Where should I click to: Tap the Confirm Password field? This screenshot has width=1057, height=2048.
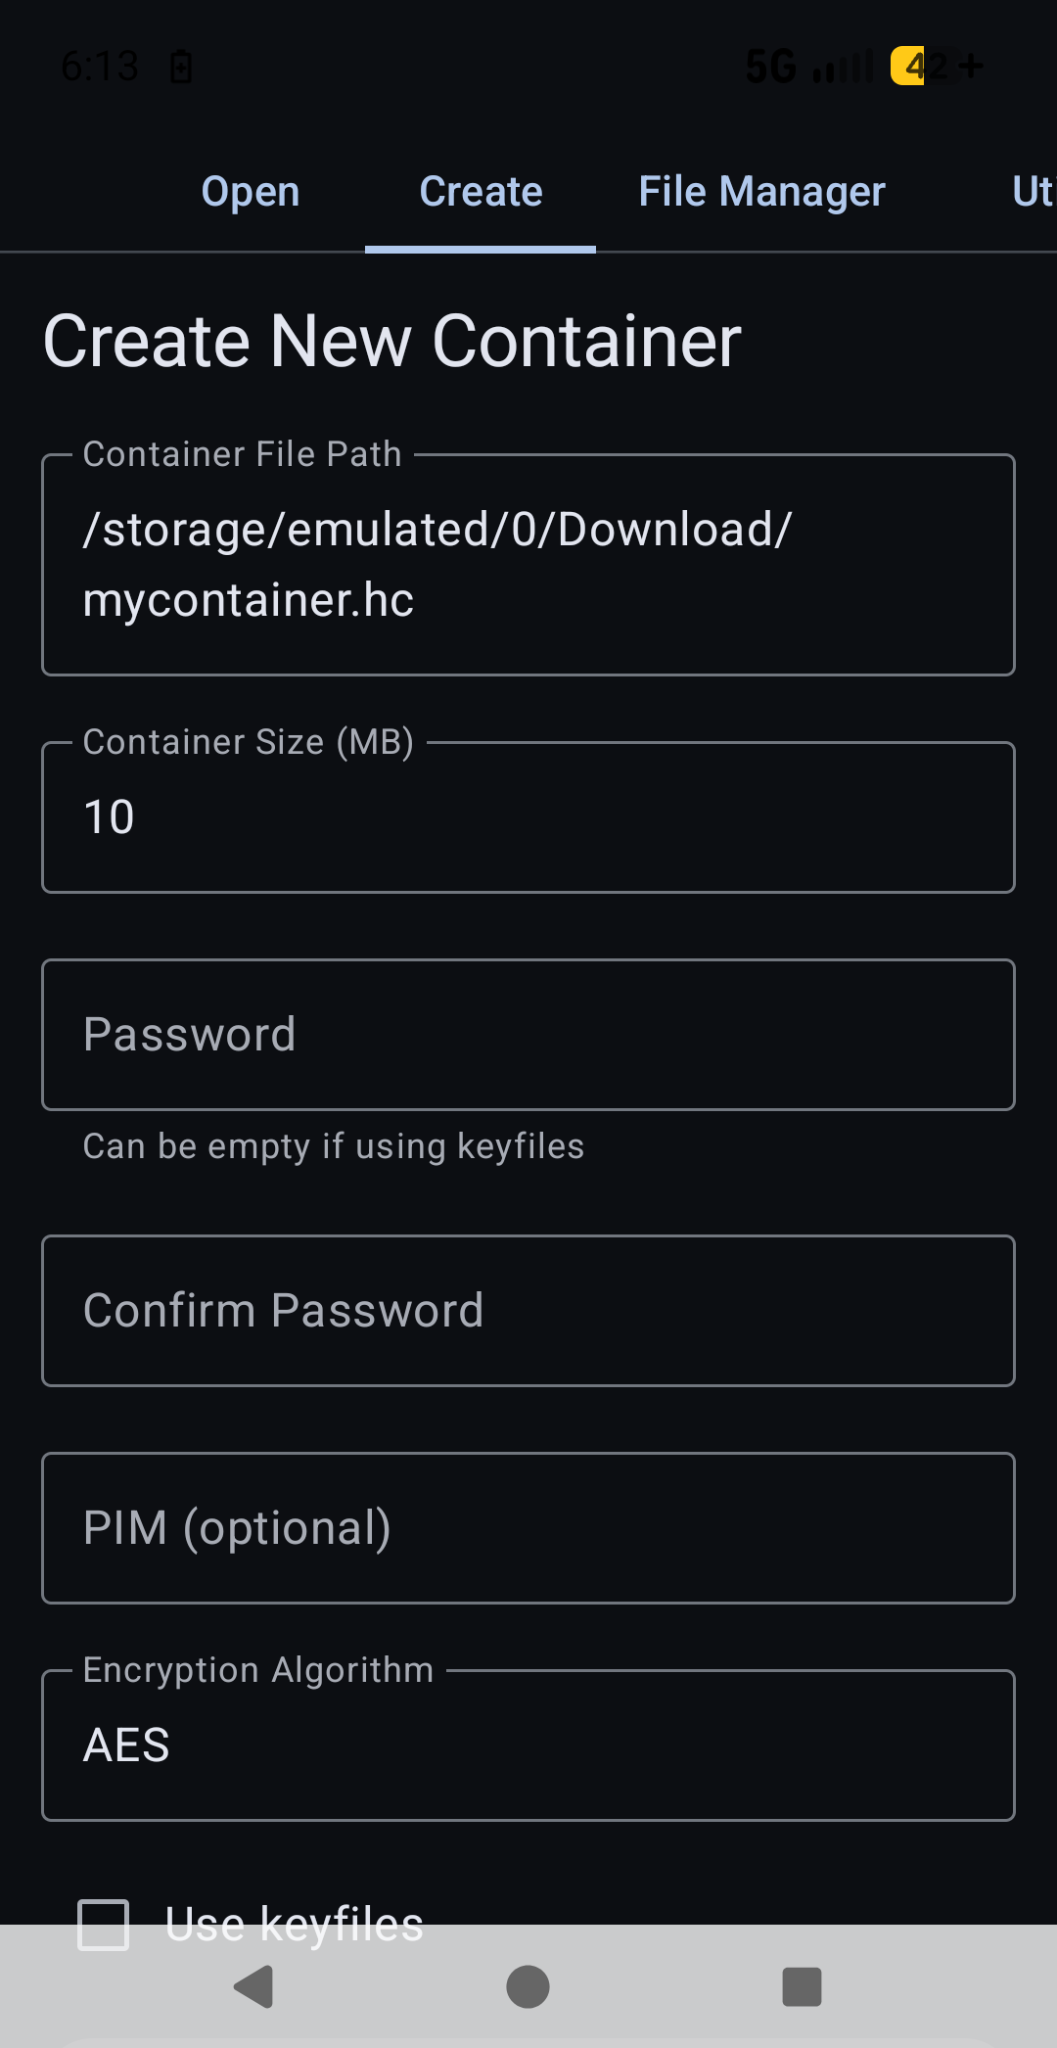(x=528, y=1311)
